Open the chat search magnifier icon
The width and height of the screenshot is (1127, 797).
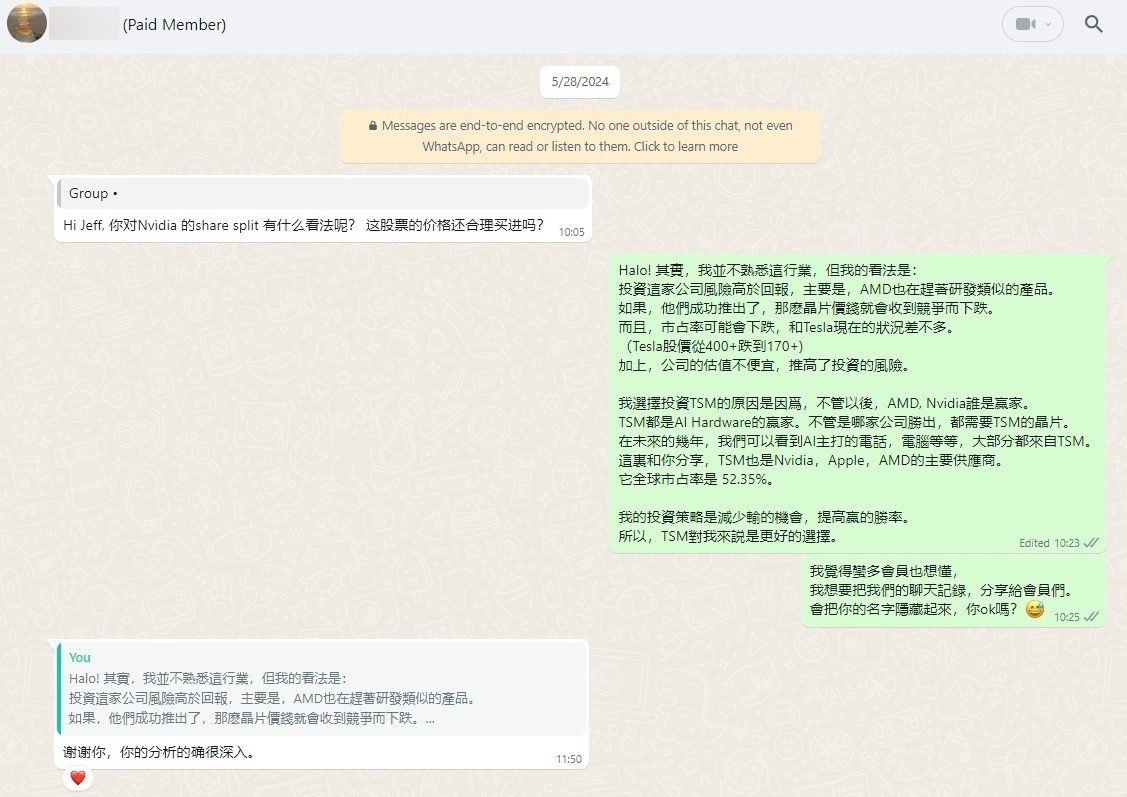pyautogui.click(x=1093, y=24)
